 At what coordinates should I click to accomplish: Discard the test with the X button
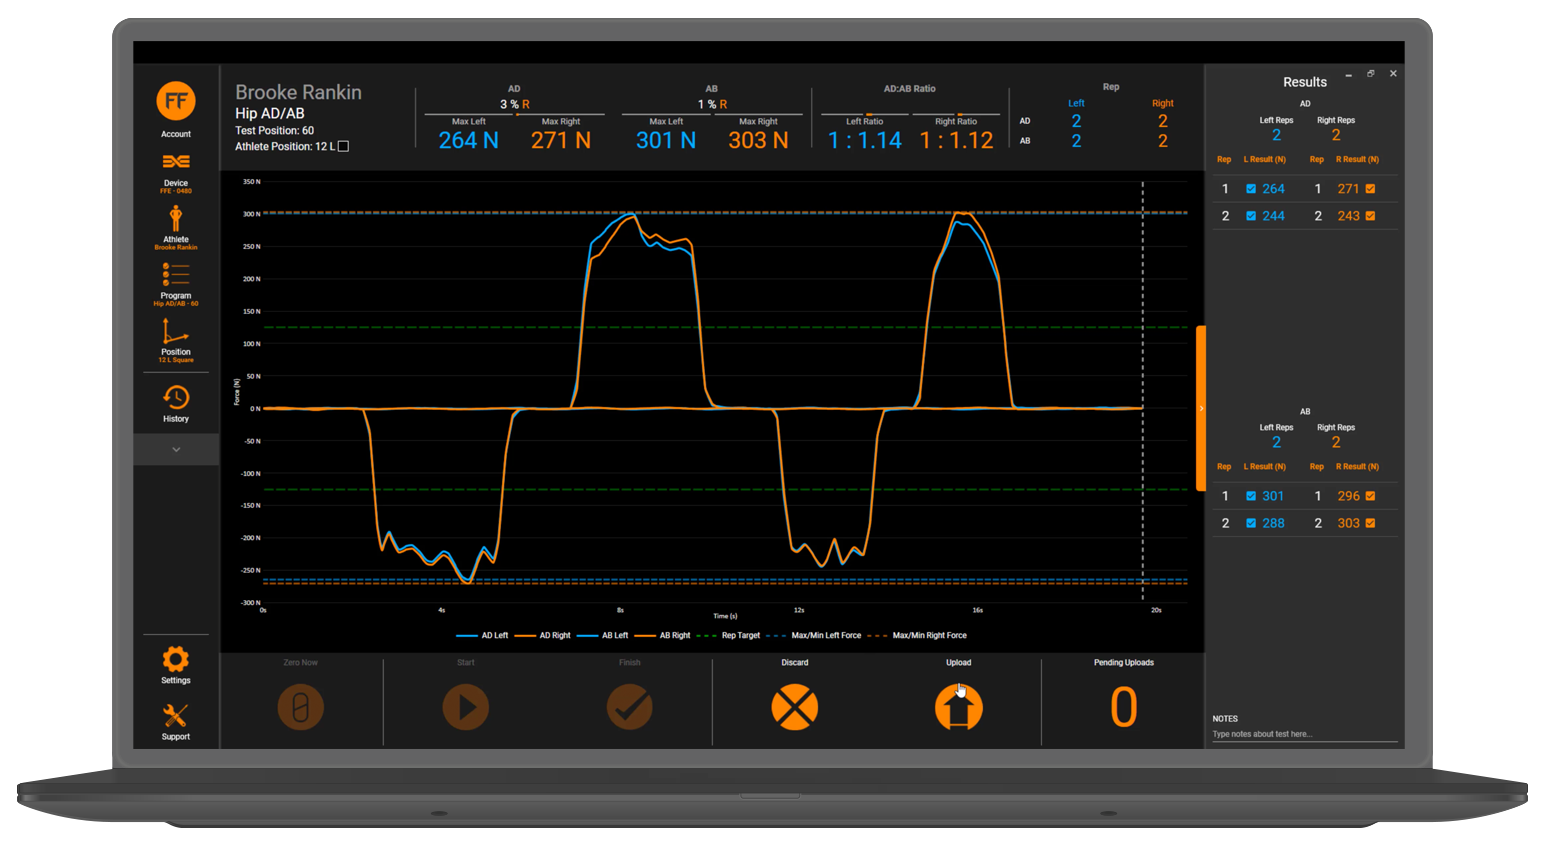pyautogui.click(x=795, y=707)
